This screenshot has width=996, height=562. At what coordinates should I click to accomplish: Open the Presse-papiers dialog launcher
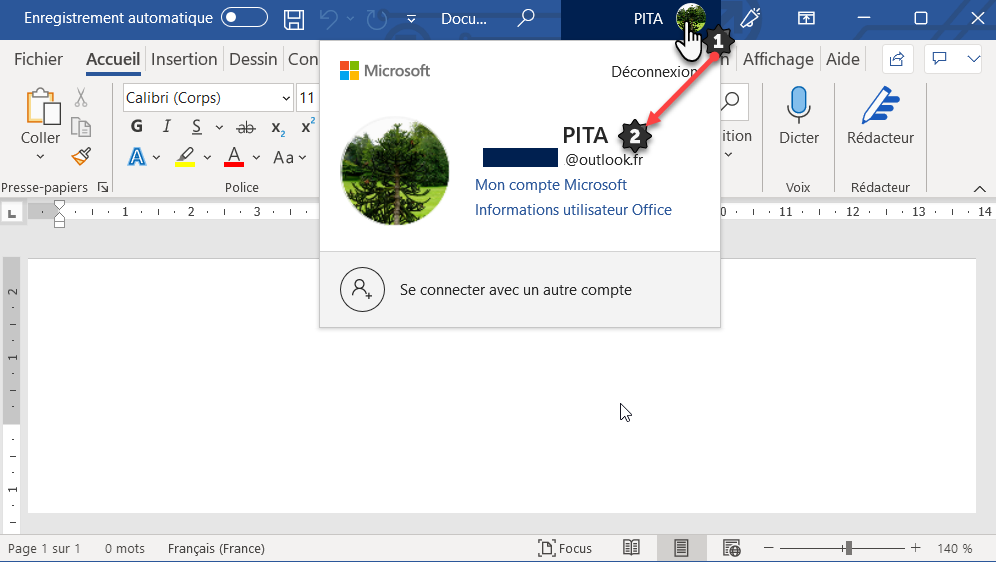click(x=103, y=187)
